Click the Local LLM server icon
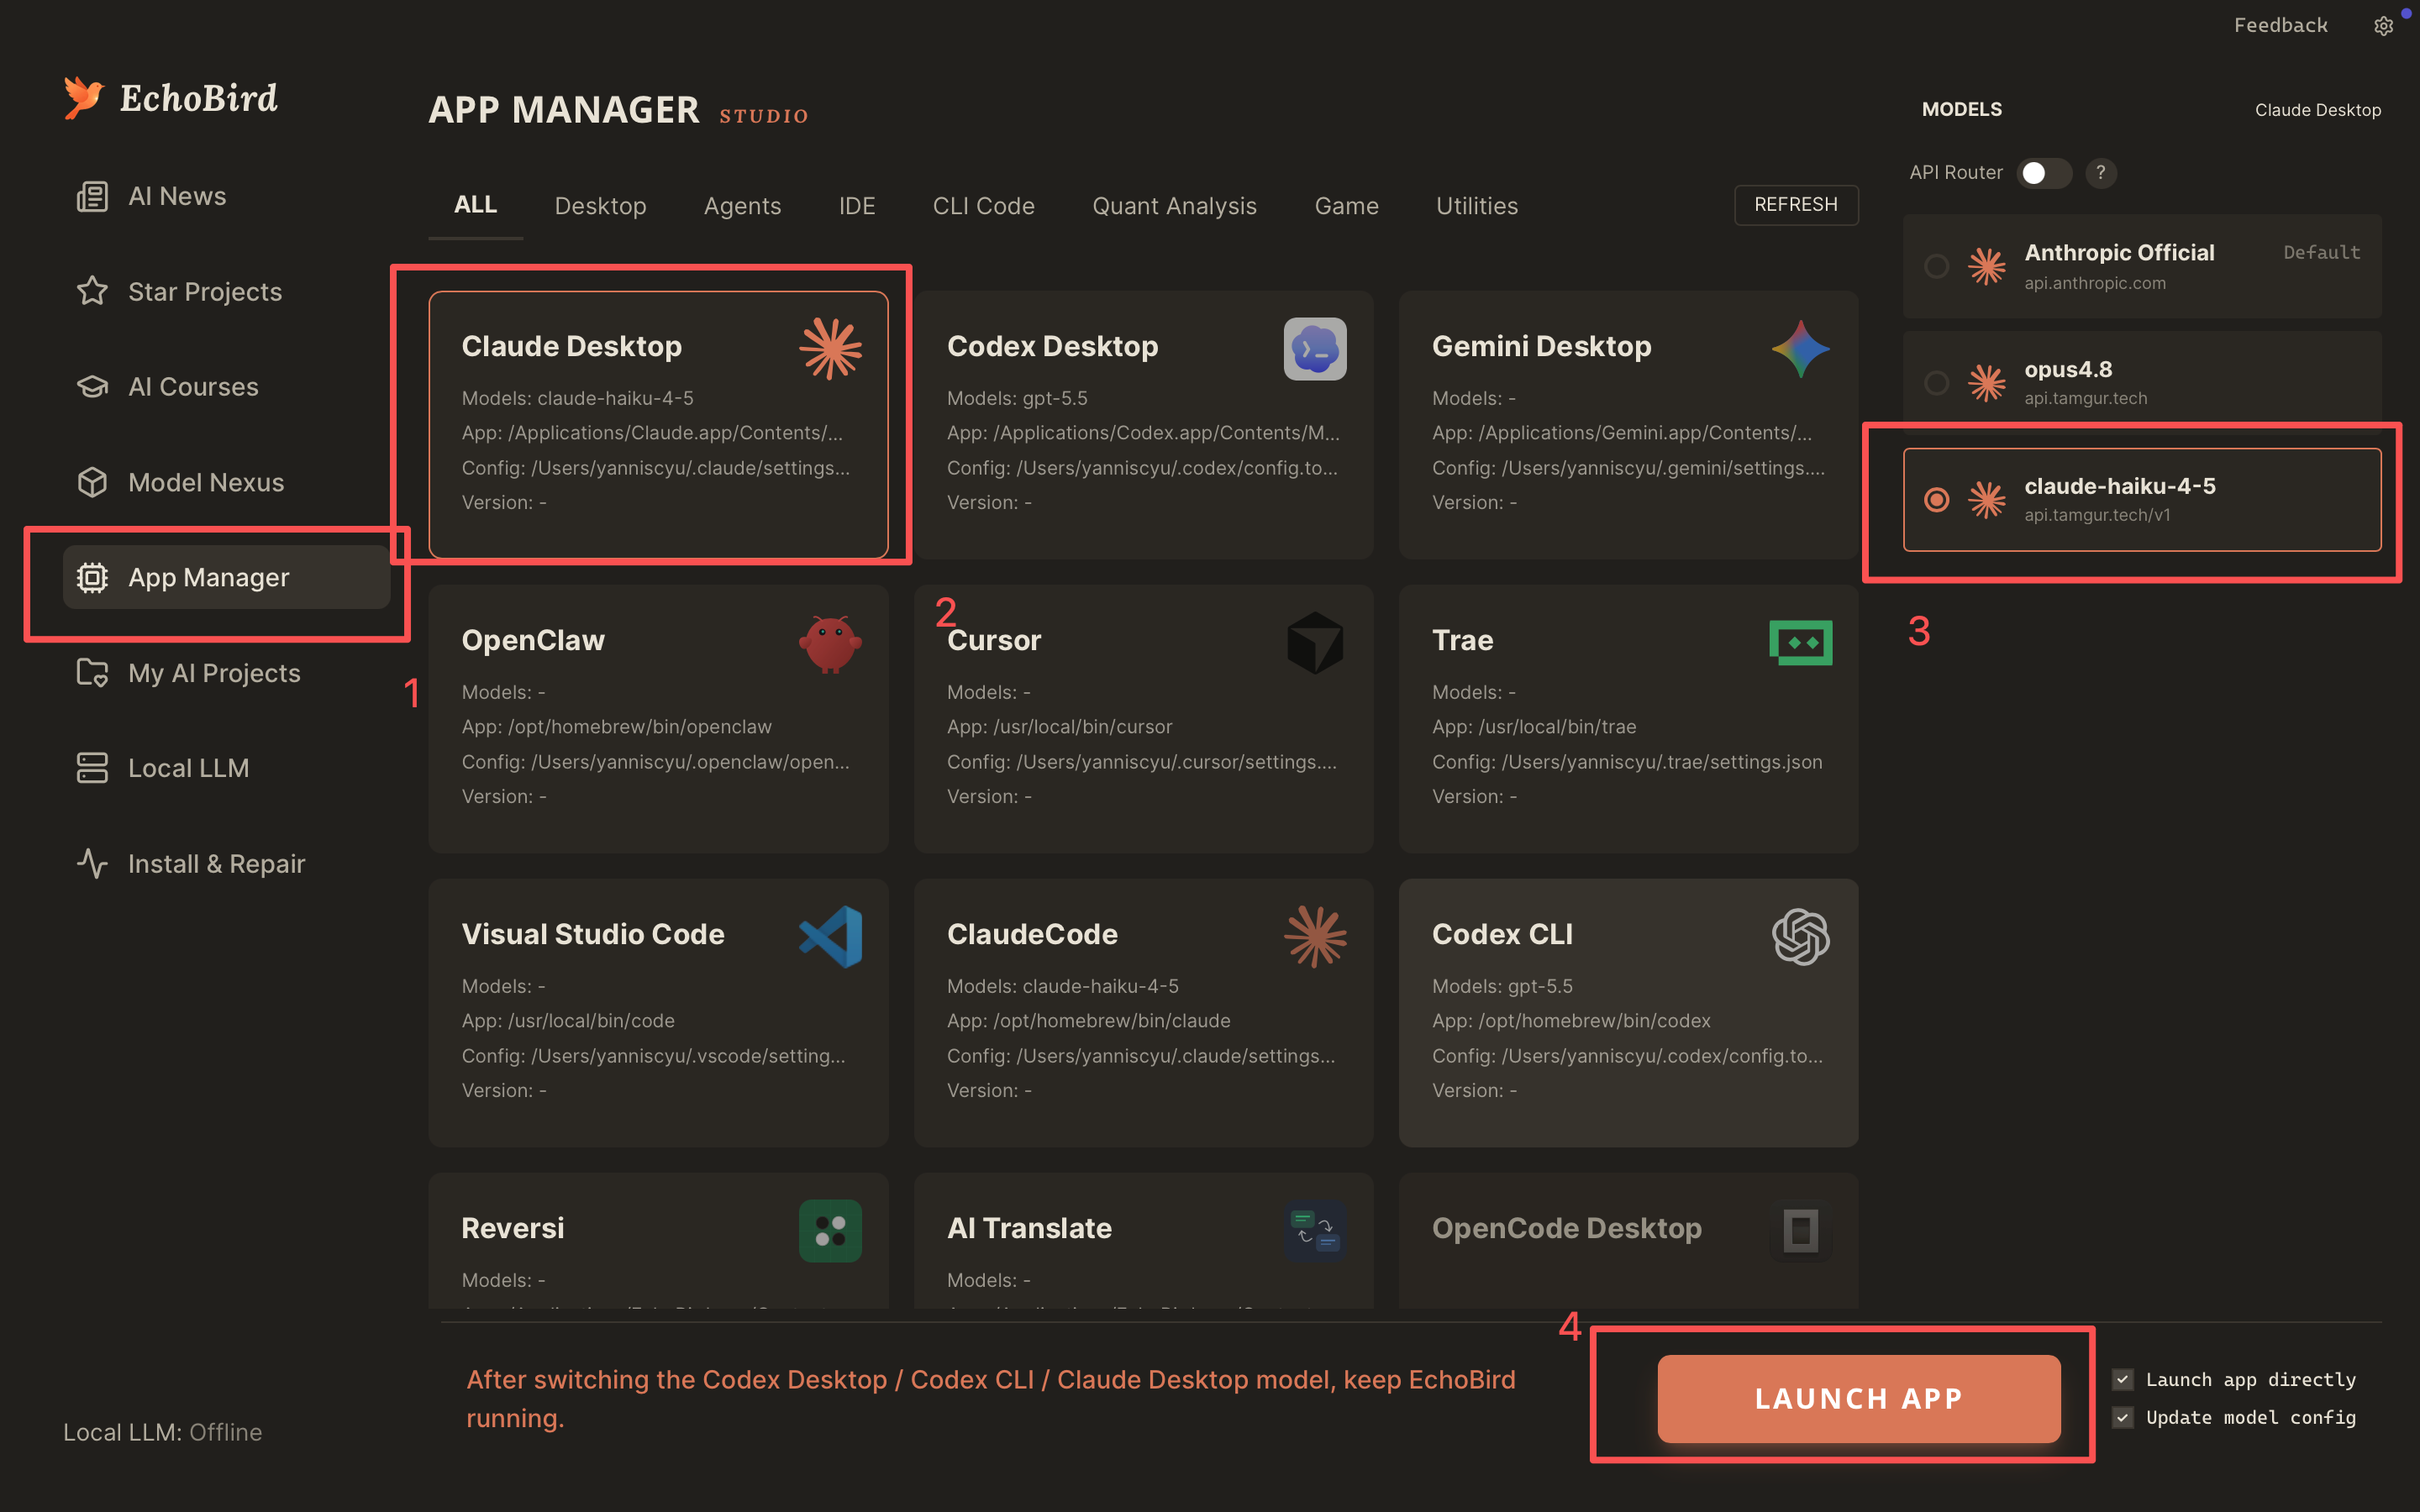Viewport: 2420px width, 1512px height. (x=92, y=768)
